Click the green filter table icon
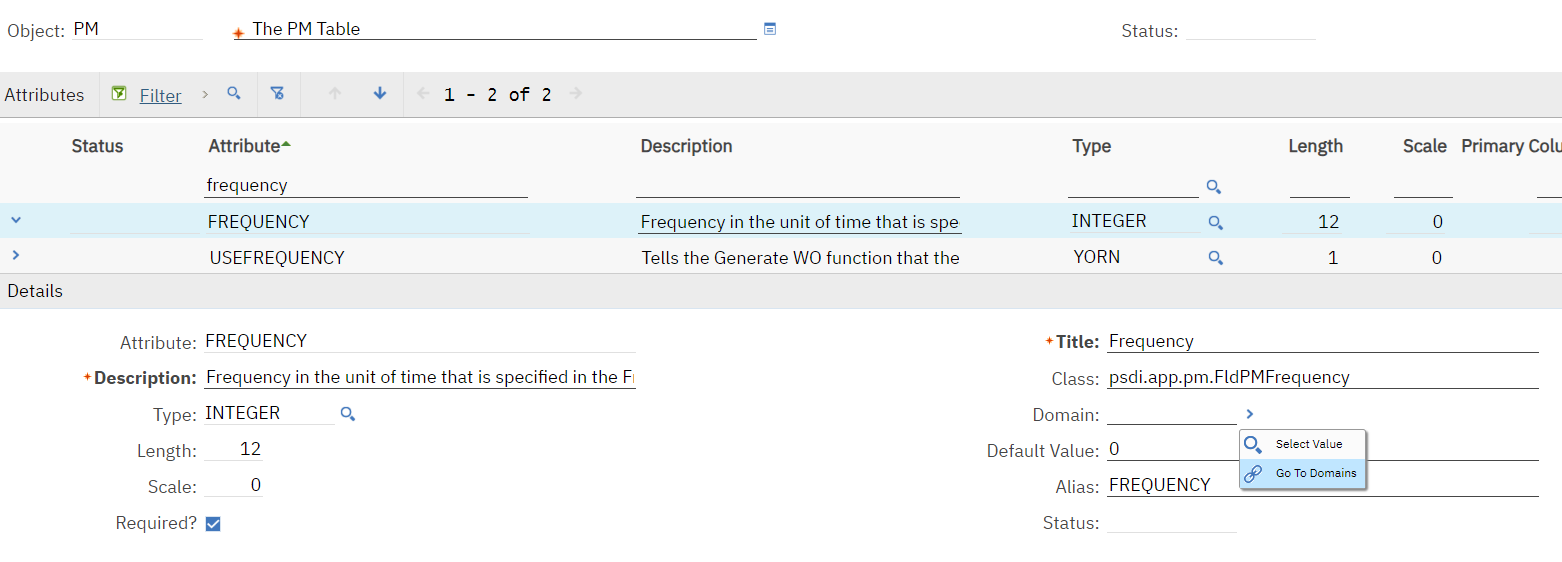The image size is (1562, 562). 119,94
